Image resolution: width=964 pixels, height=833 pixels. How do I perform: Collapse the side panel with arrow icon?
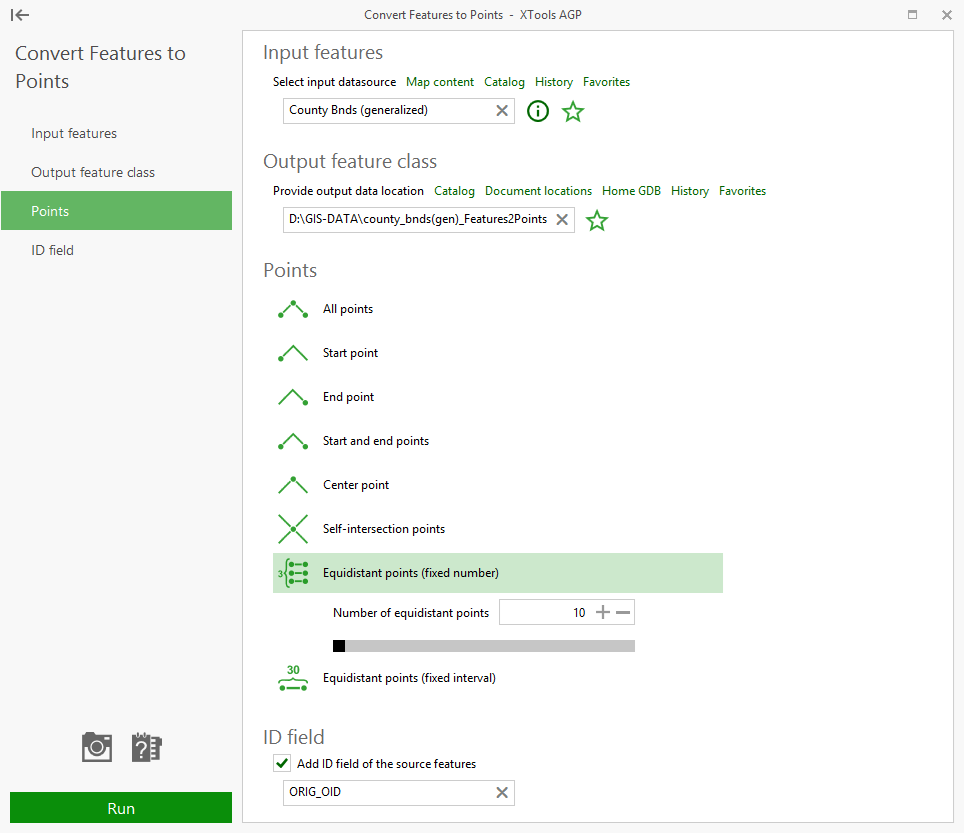20,15
